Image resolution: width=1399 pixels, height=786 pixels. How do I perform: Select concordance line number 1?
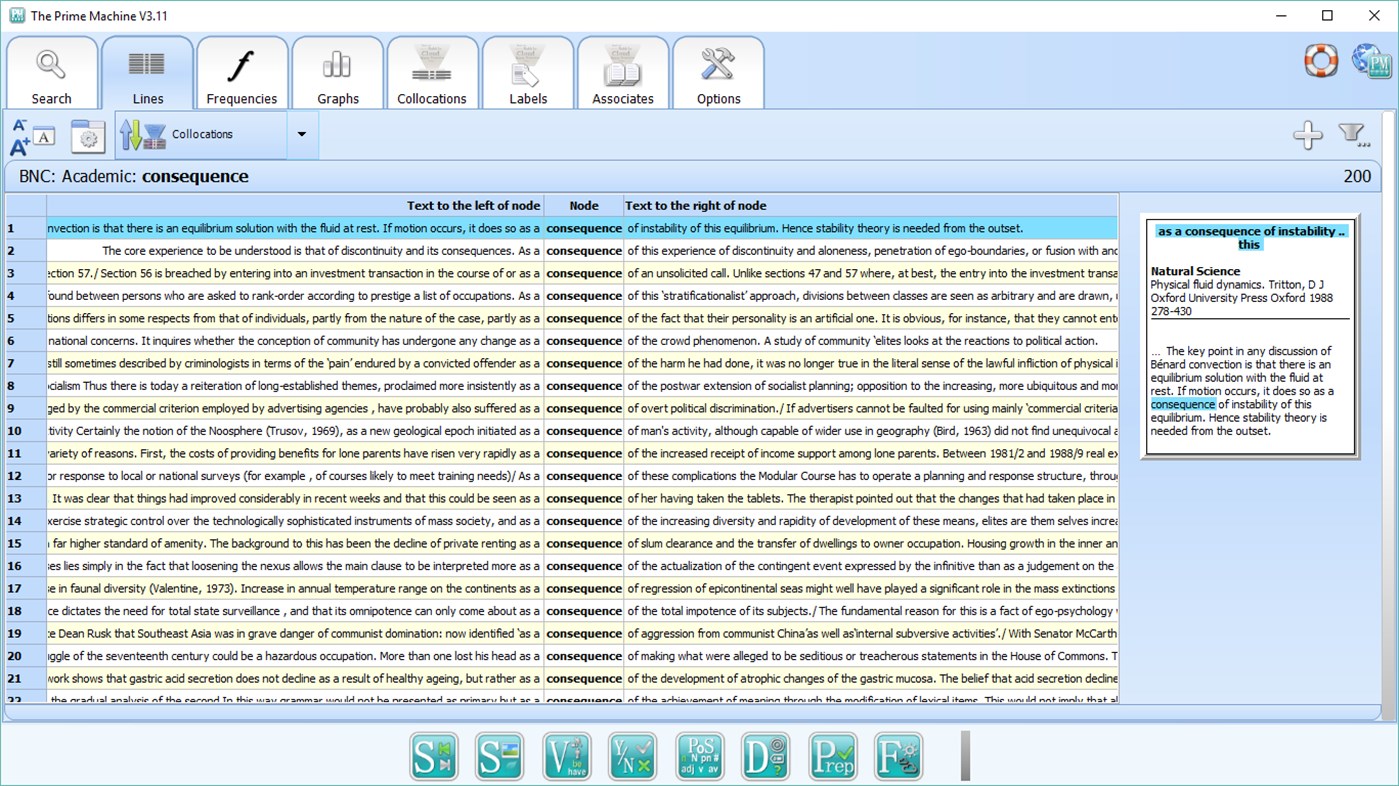[x=26, y=228]
